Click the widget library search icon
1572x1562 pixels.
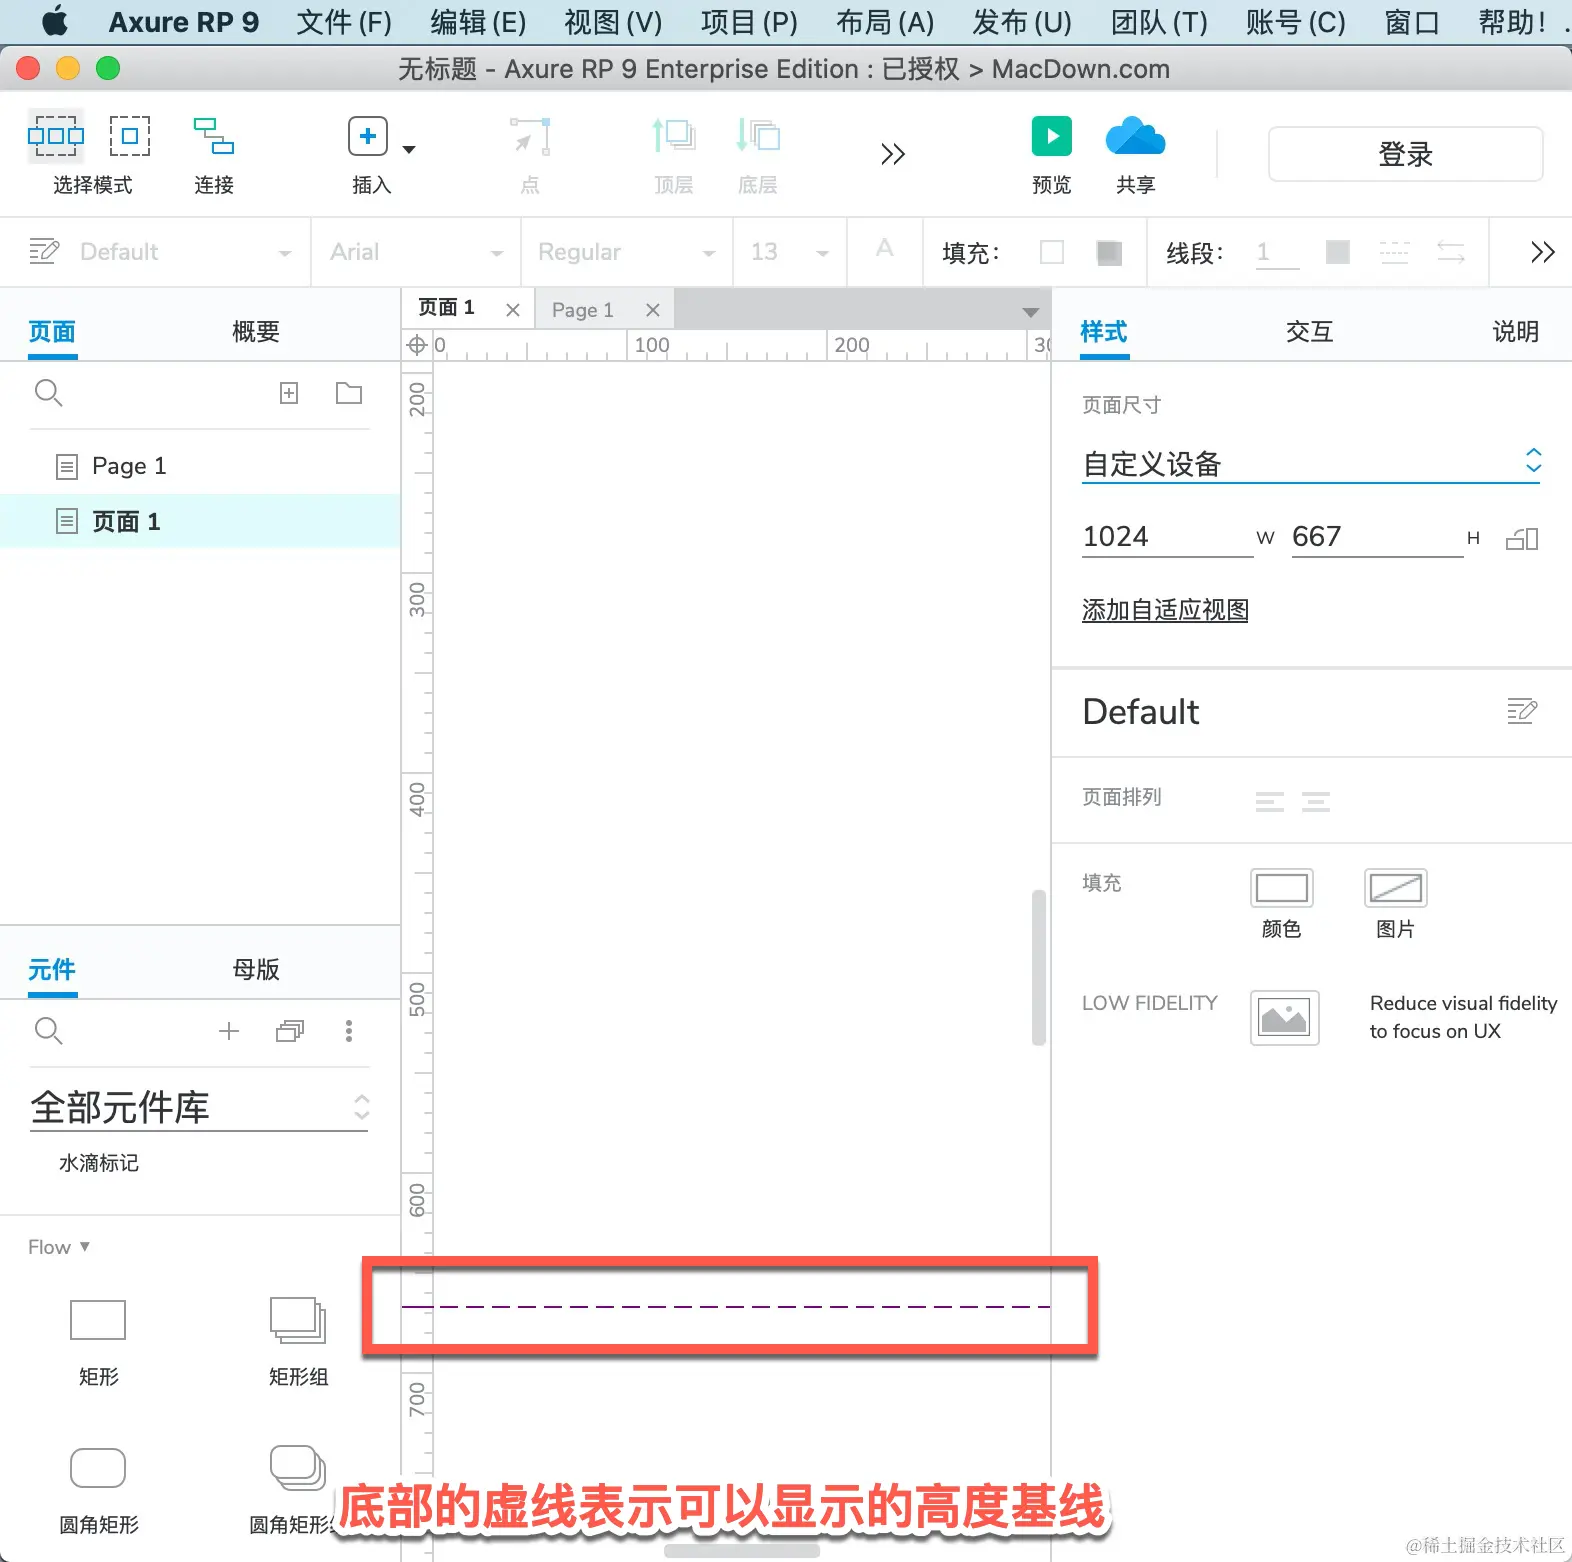click(x=49, y=1031)
